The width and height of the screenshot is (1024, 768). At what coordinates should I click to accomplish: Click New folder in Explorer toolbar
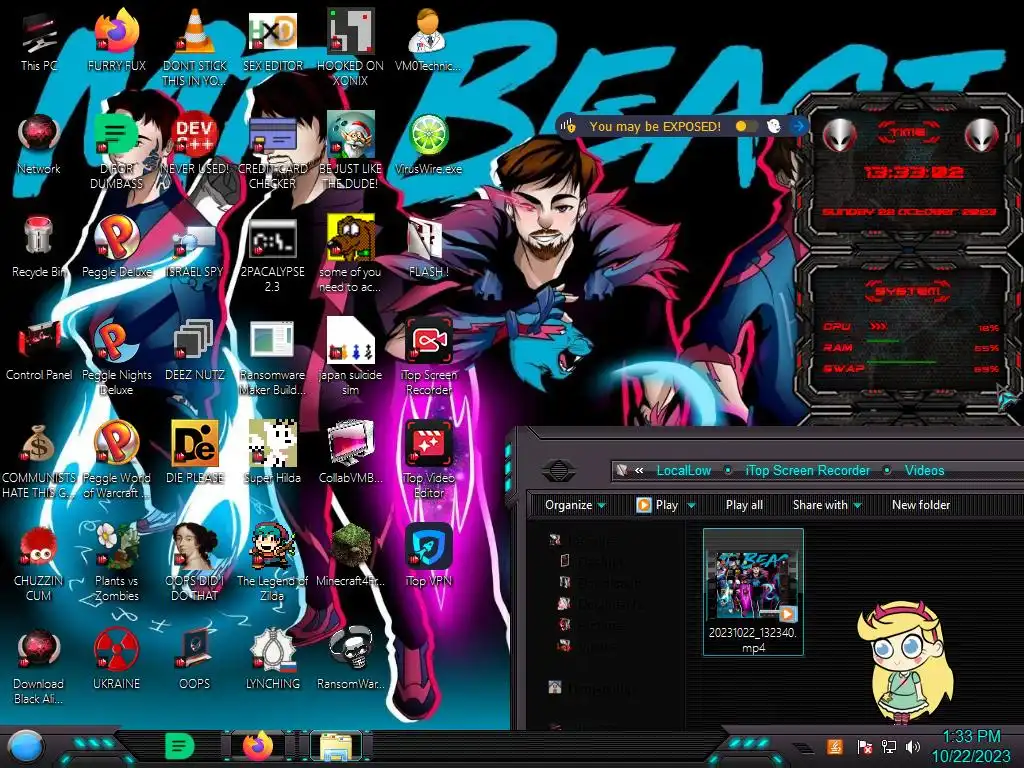click(921, 505)
